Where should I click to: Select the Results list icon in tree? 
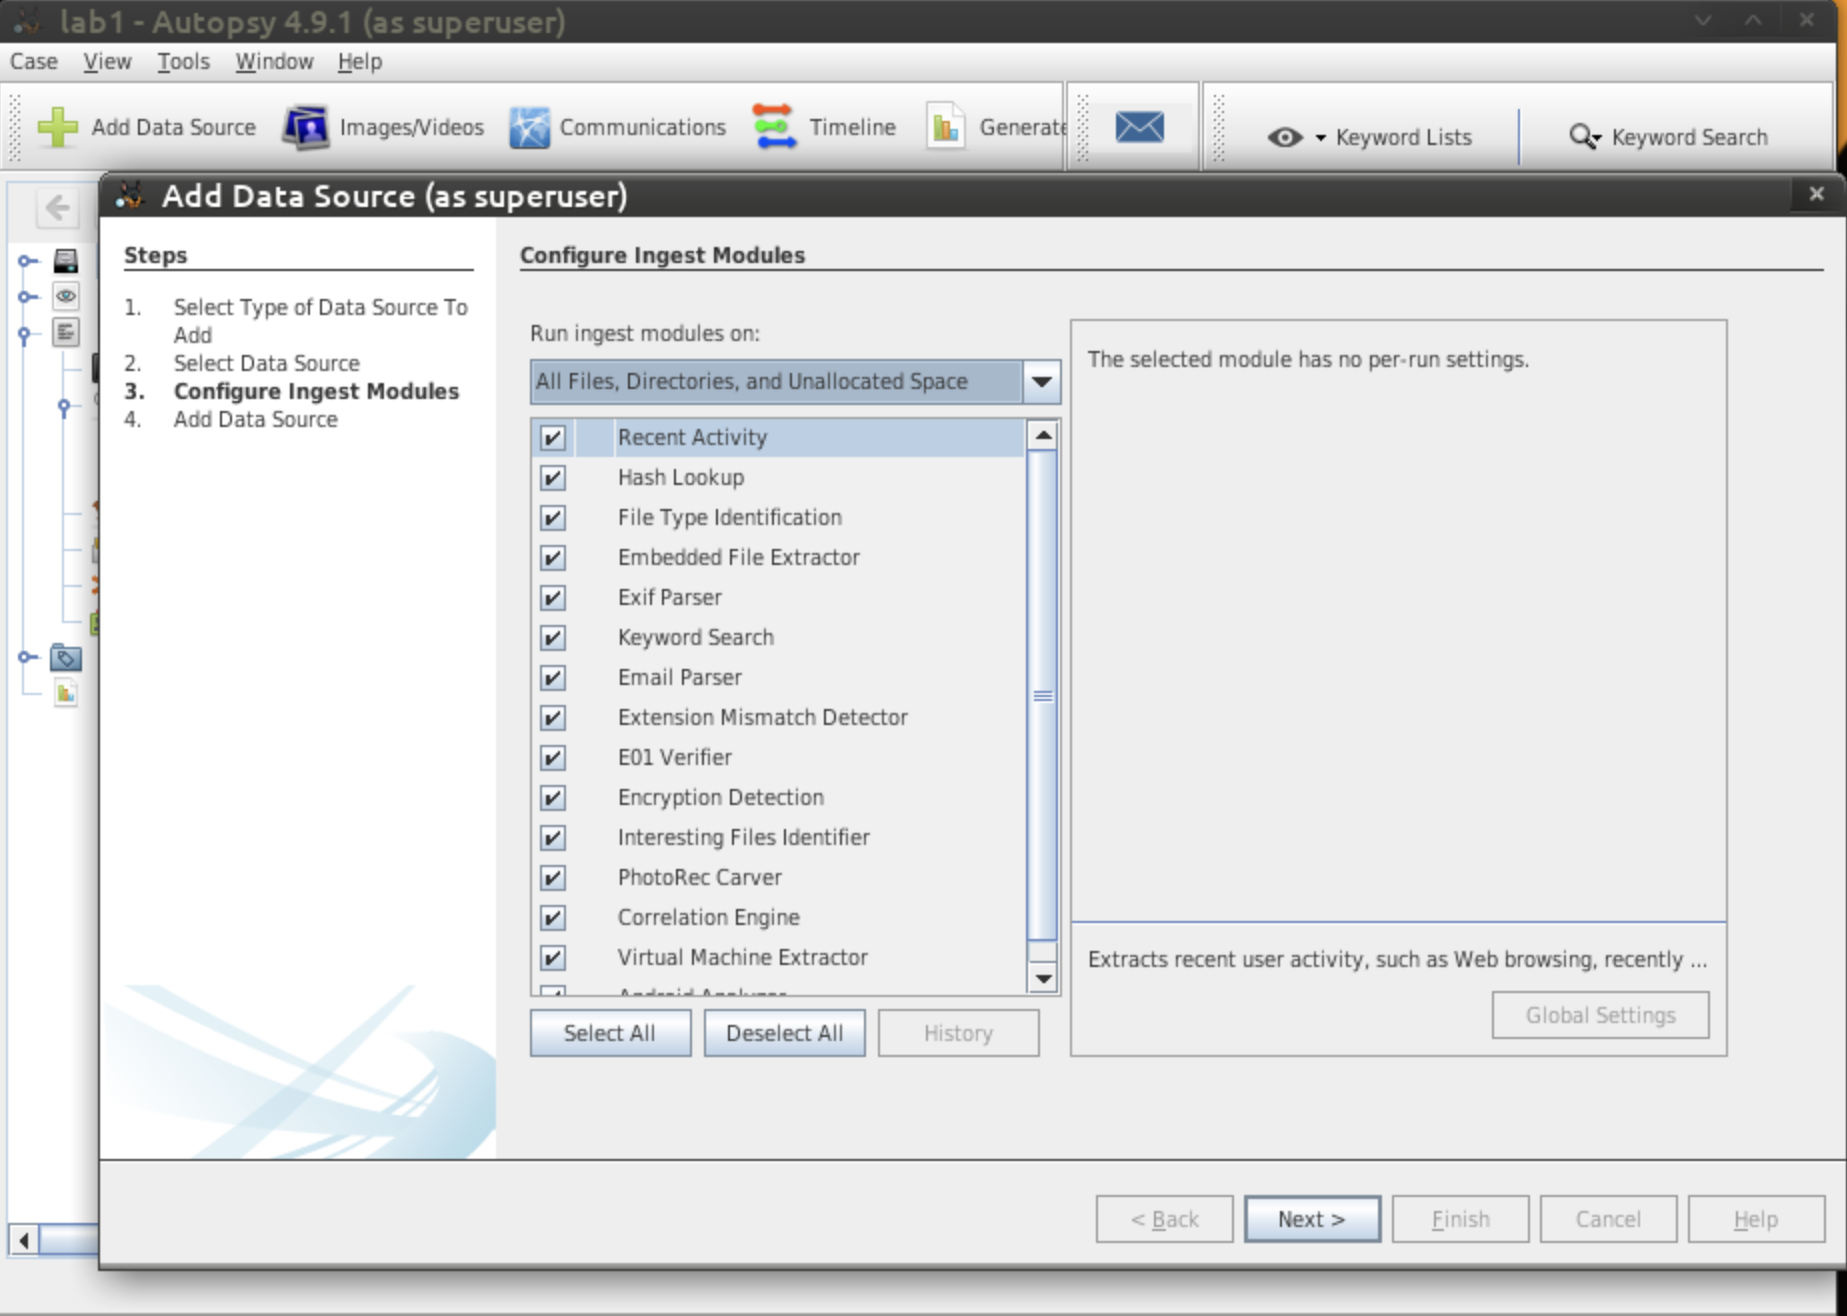pyautogui.click(x=66, y=332)
